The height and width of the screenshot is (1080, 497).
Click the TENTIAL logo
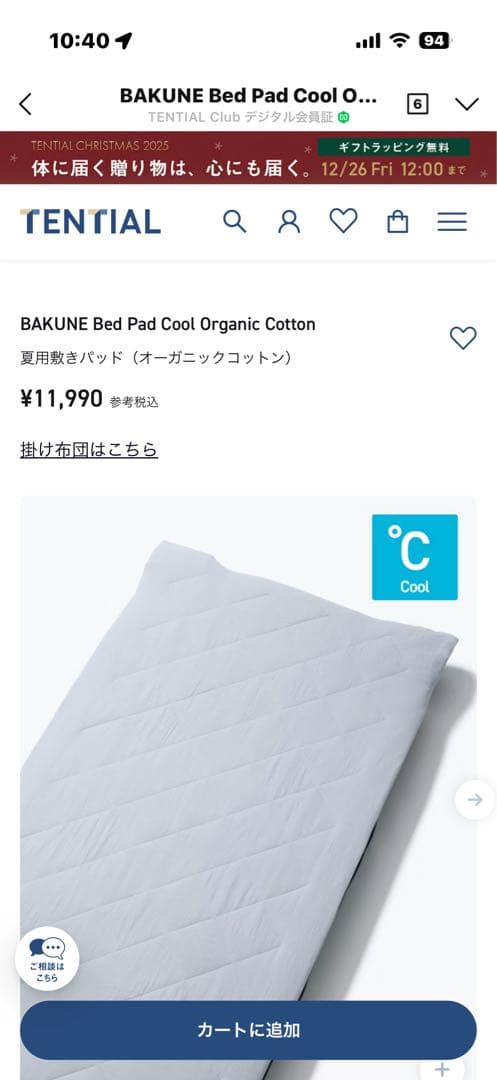click(90, 222)
